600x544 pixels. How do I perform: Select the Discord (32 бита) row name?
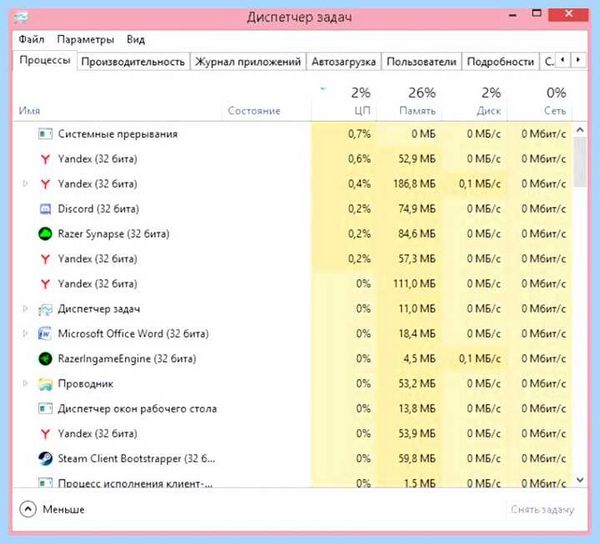[98, 209]
